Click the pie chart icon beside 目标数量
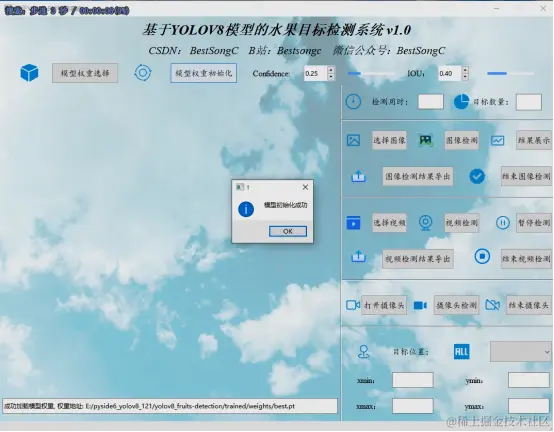The height and width of the screenshot is (432, 554). pos(461,102)
